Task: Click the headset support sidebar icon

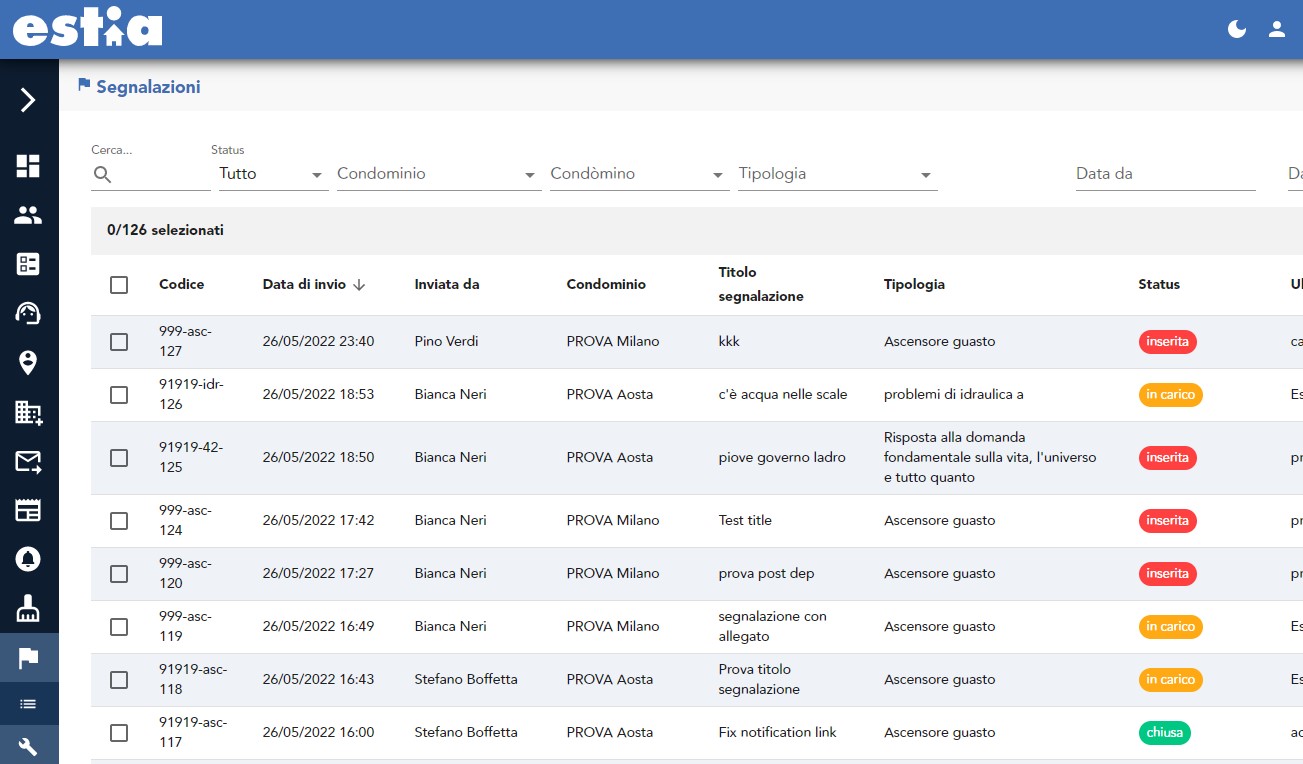Action: click(28, 313)
